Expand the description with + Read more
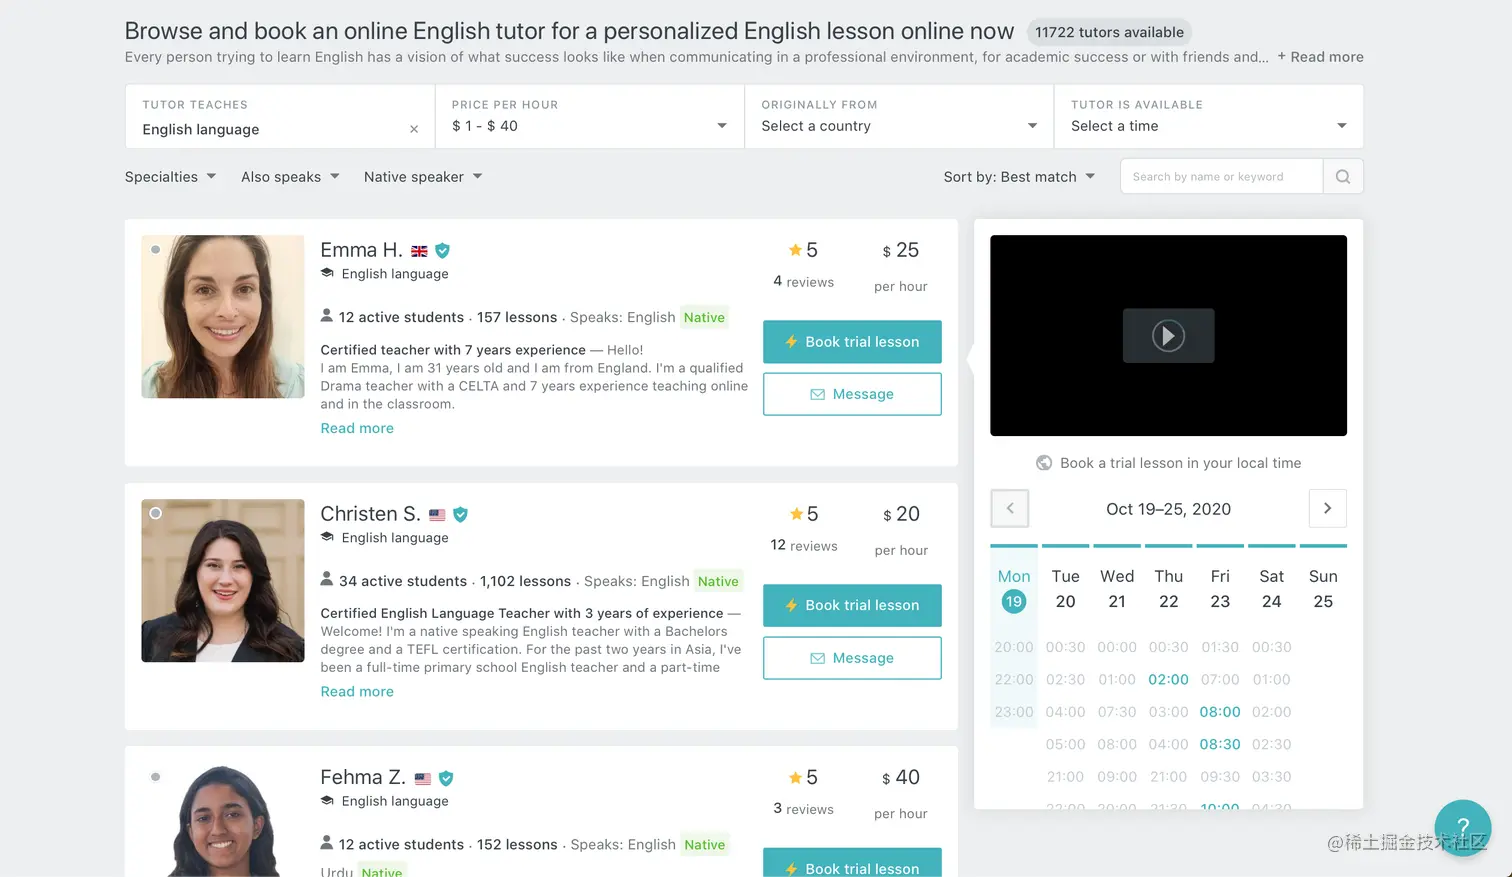Viewport: 1512px width, 877px height. (1320, 57)
